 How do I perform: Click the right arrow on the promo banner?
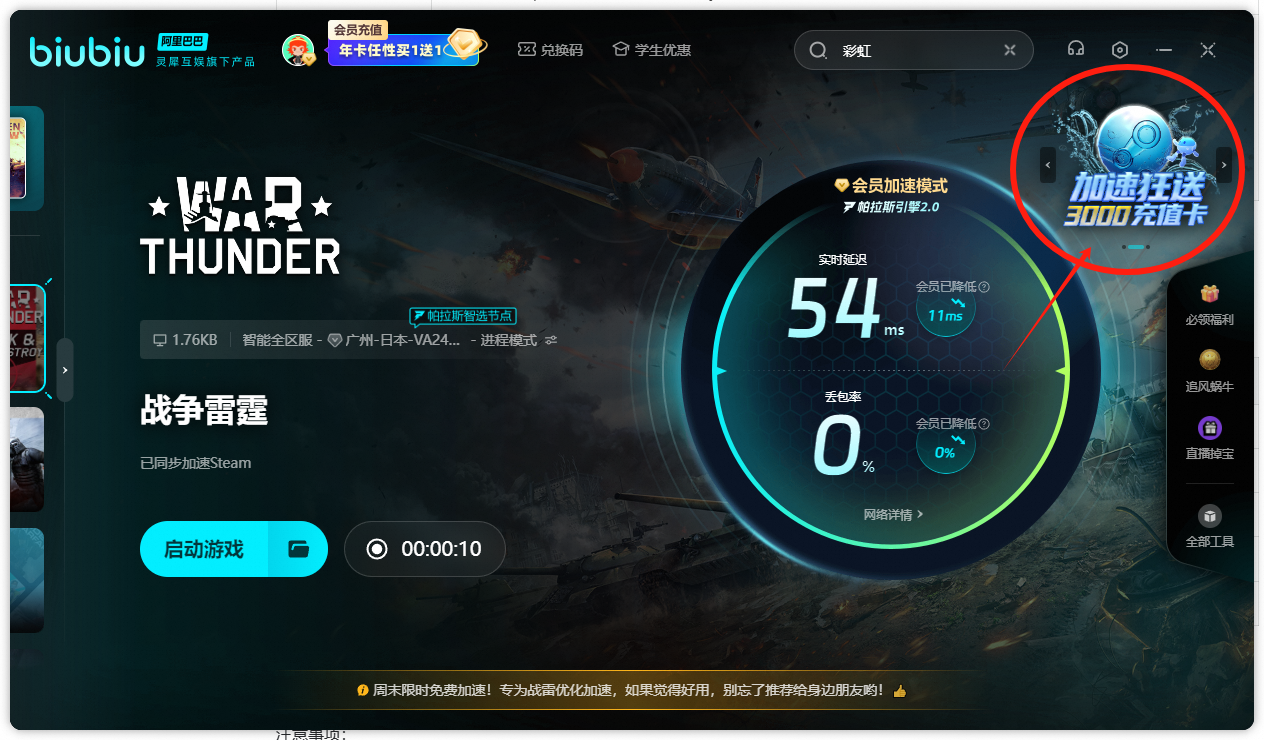coord(1223,164)
